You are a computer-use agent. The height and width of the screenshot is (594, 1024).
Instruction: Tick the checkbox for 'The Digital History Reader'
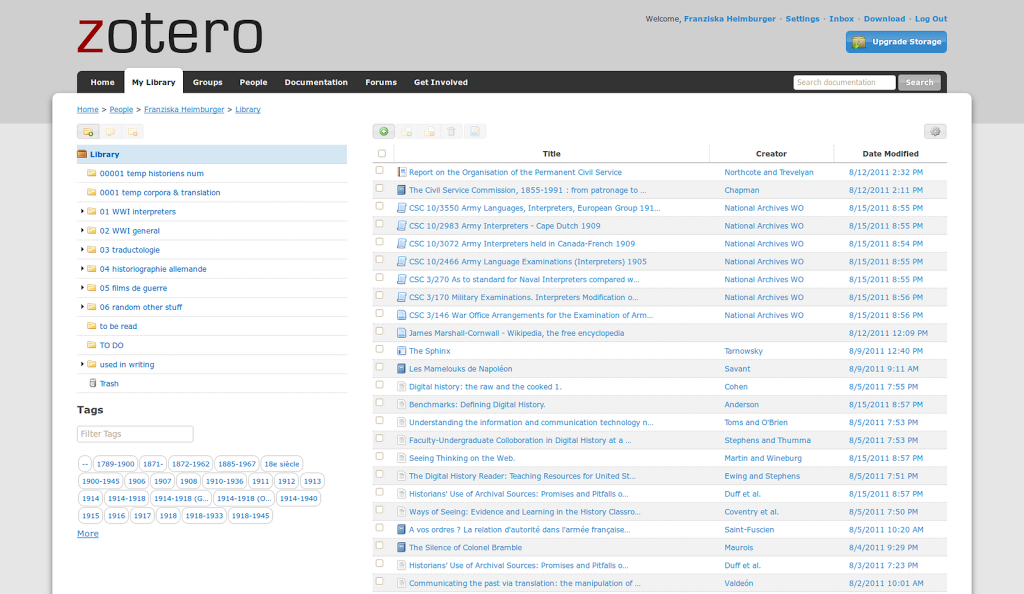pos(379,474)
